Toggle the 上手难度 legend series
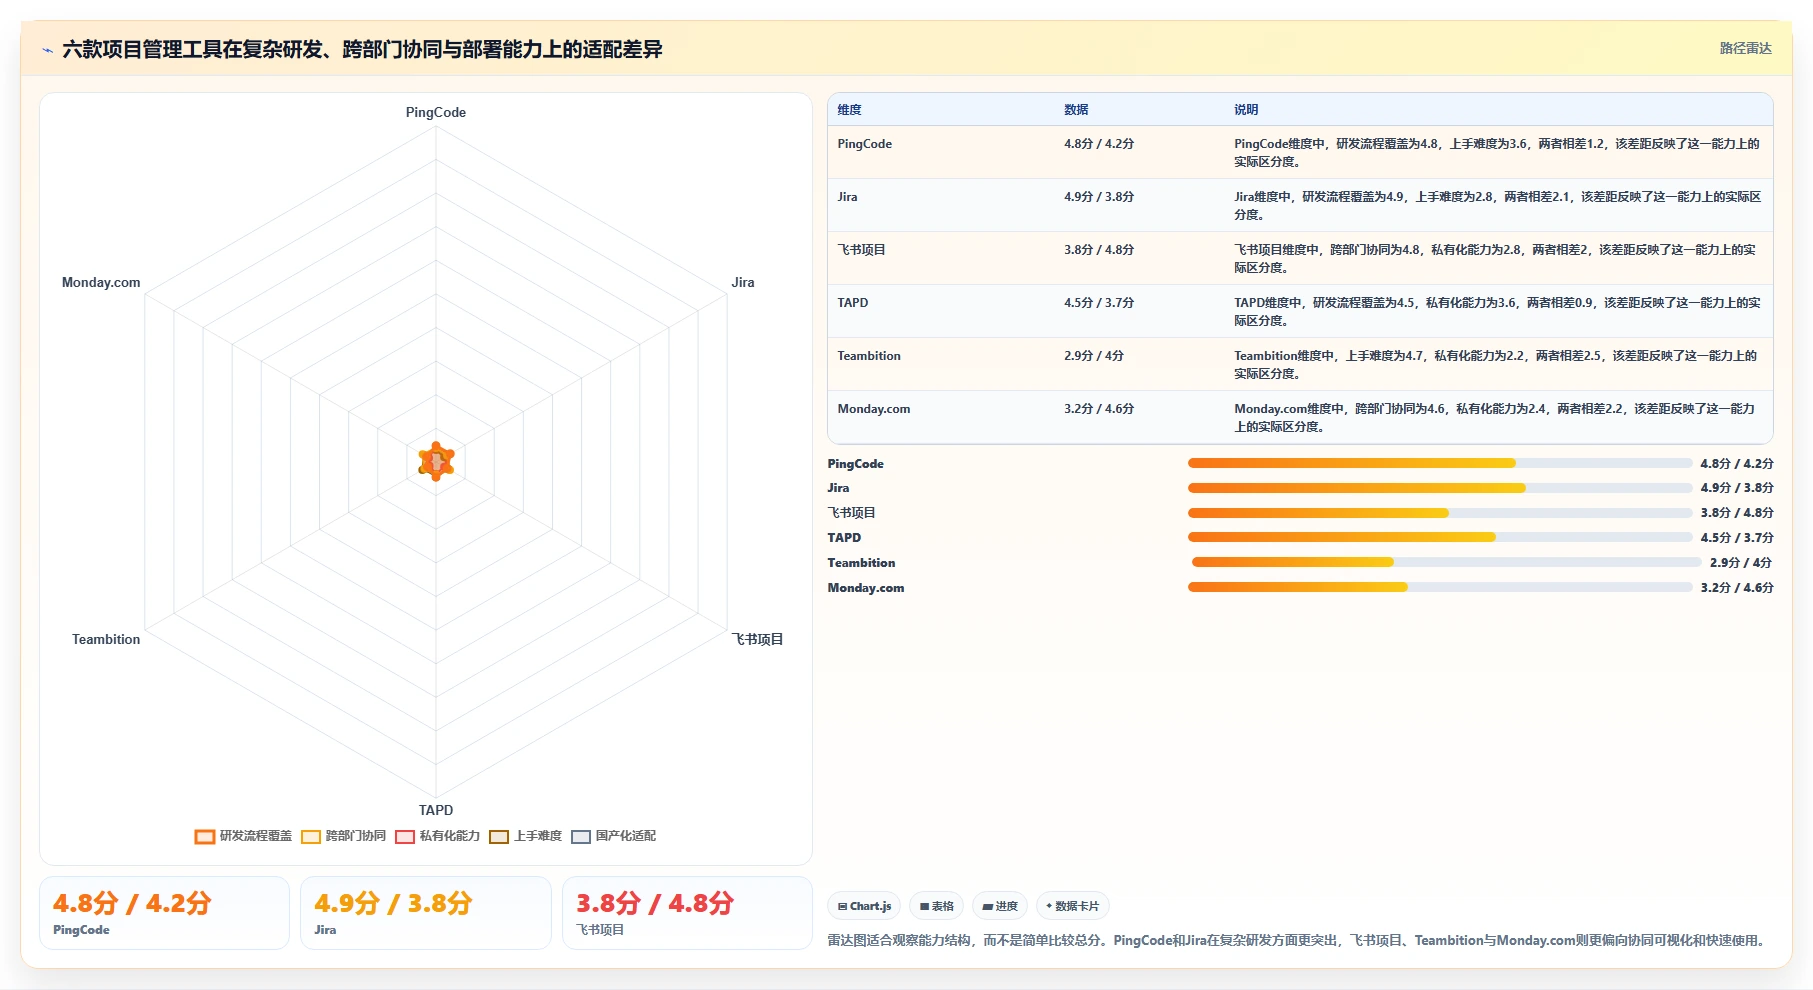 click(525, 836)
